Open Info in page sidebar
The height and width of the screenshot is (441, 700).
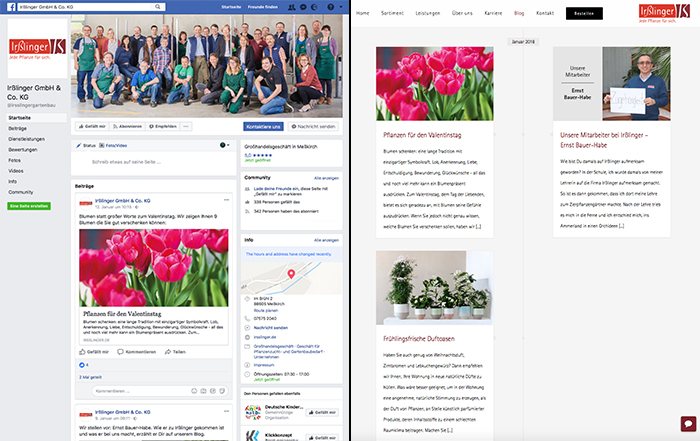12,182
